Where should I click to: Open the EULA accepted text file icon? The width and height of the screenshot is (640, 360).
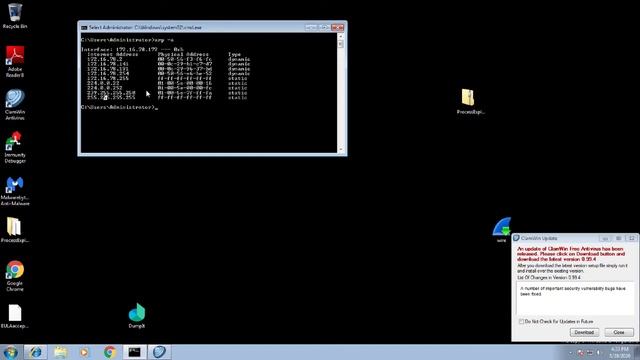coord(15,316)
